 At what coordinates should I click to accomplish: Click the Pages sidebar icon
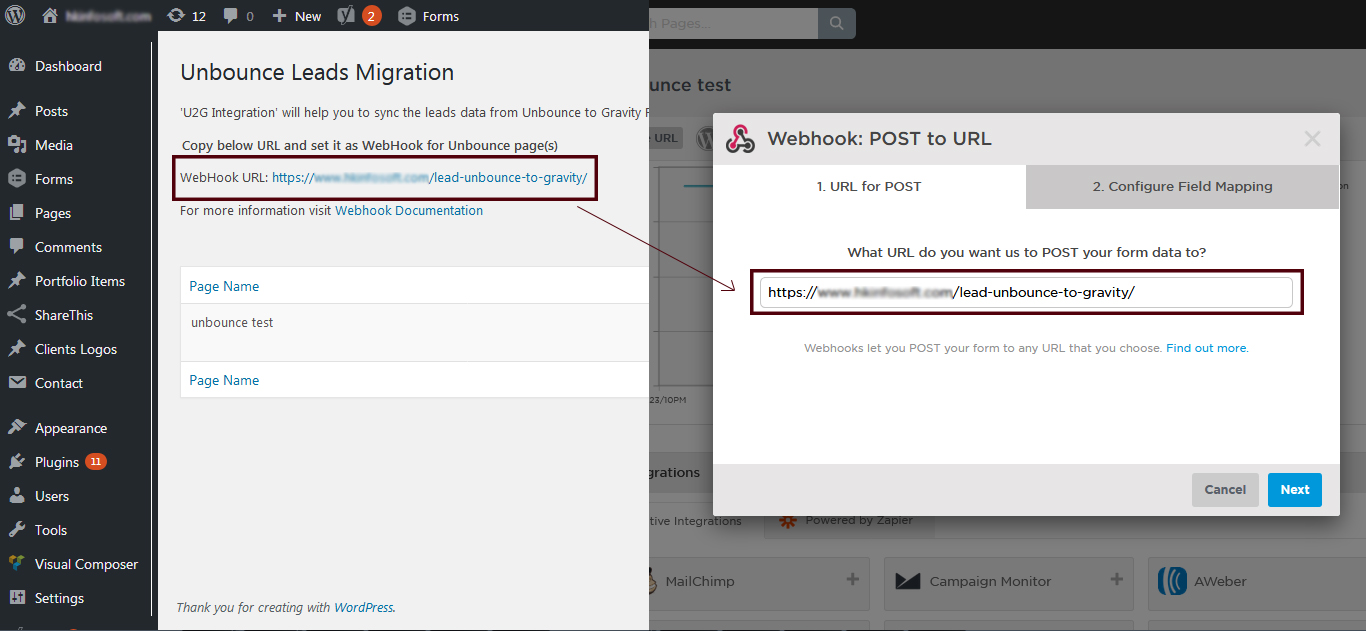17,213
